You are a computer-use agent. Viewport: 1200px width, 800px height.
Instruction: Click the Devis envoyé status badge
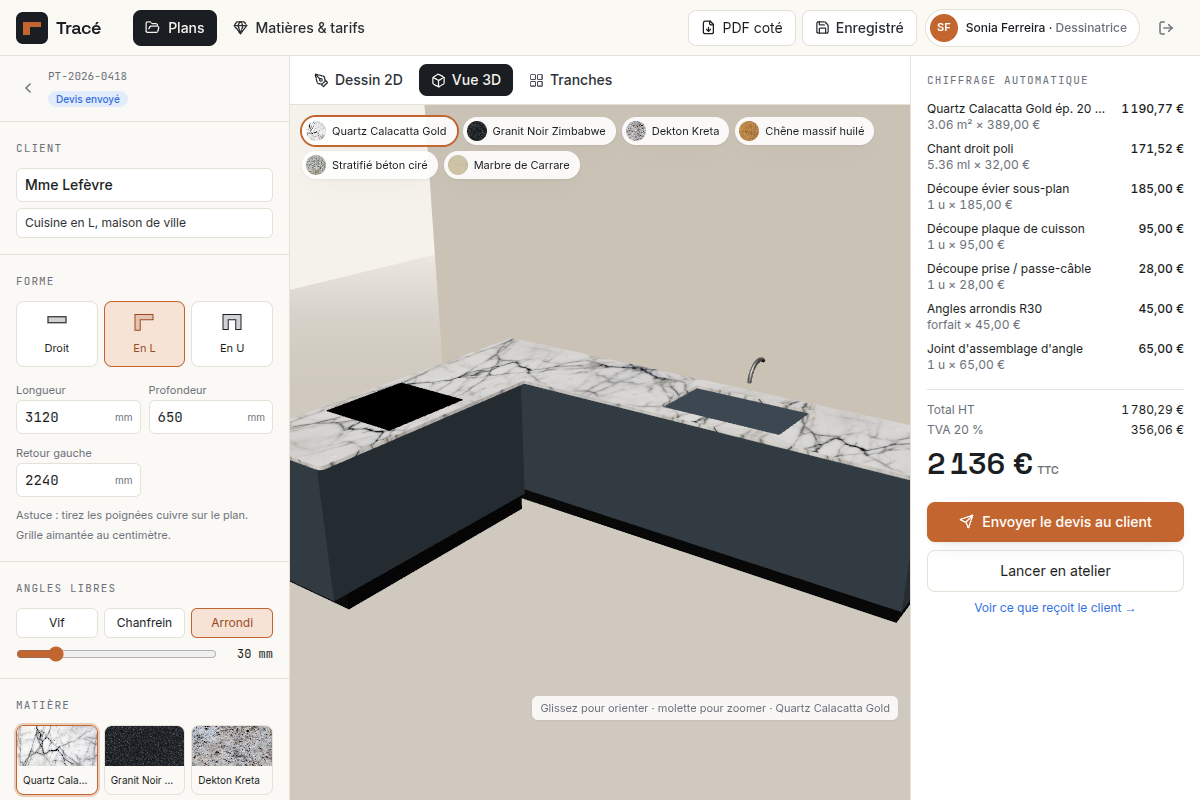(x=88, y=99)
